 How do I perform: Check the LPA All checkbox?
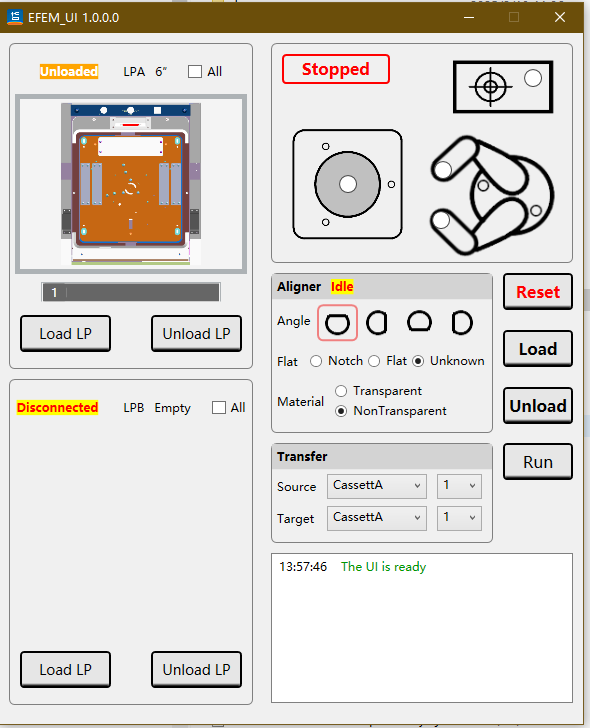tap(195, 72)
